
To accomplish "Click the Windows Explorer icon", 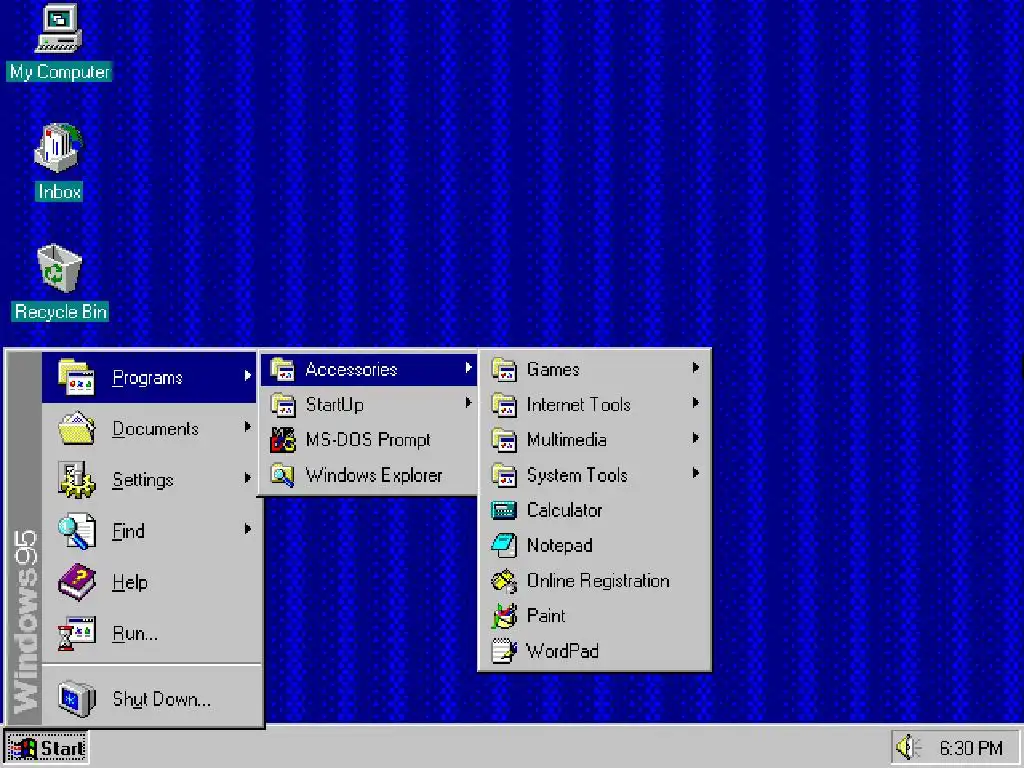I will click(283, 475).
